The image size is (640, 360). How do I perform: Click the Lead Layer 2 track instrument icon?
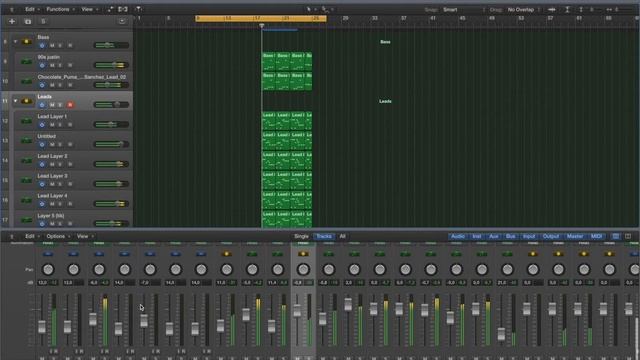27,160
